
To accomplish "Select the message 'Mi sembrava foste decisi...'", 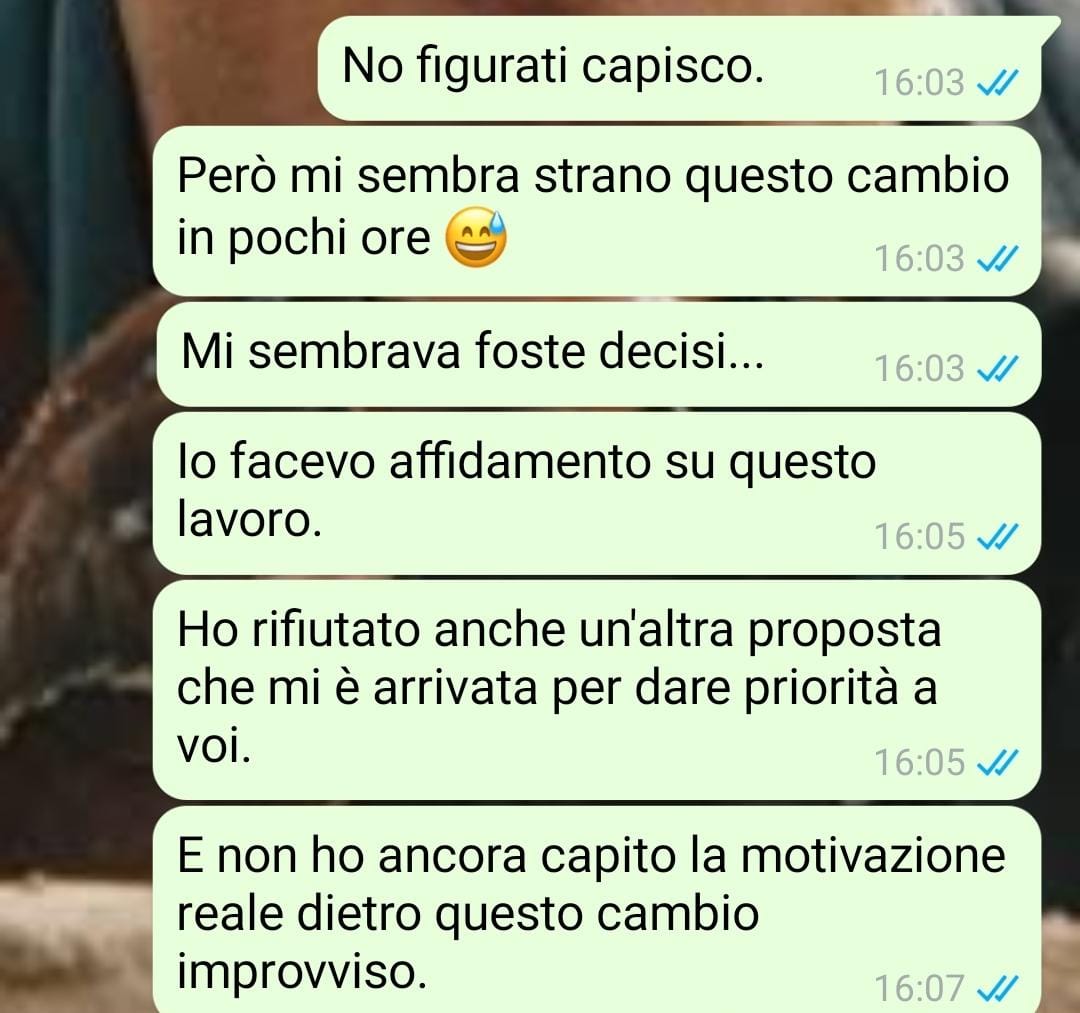I will tap(599, 353).
